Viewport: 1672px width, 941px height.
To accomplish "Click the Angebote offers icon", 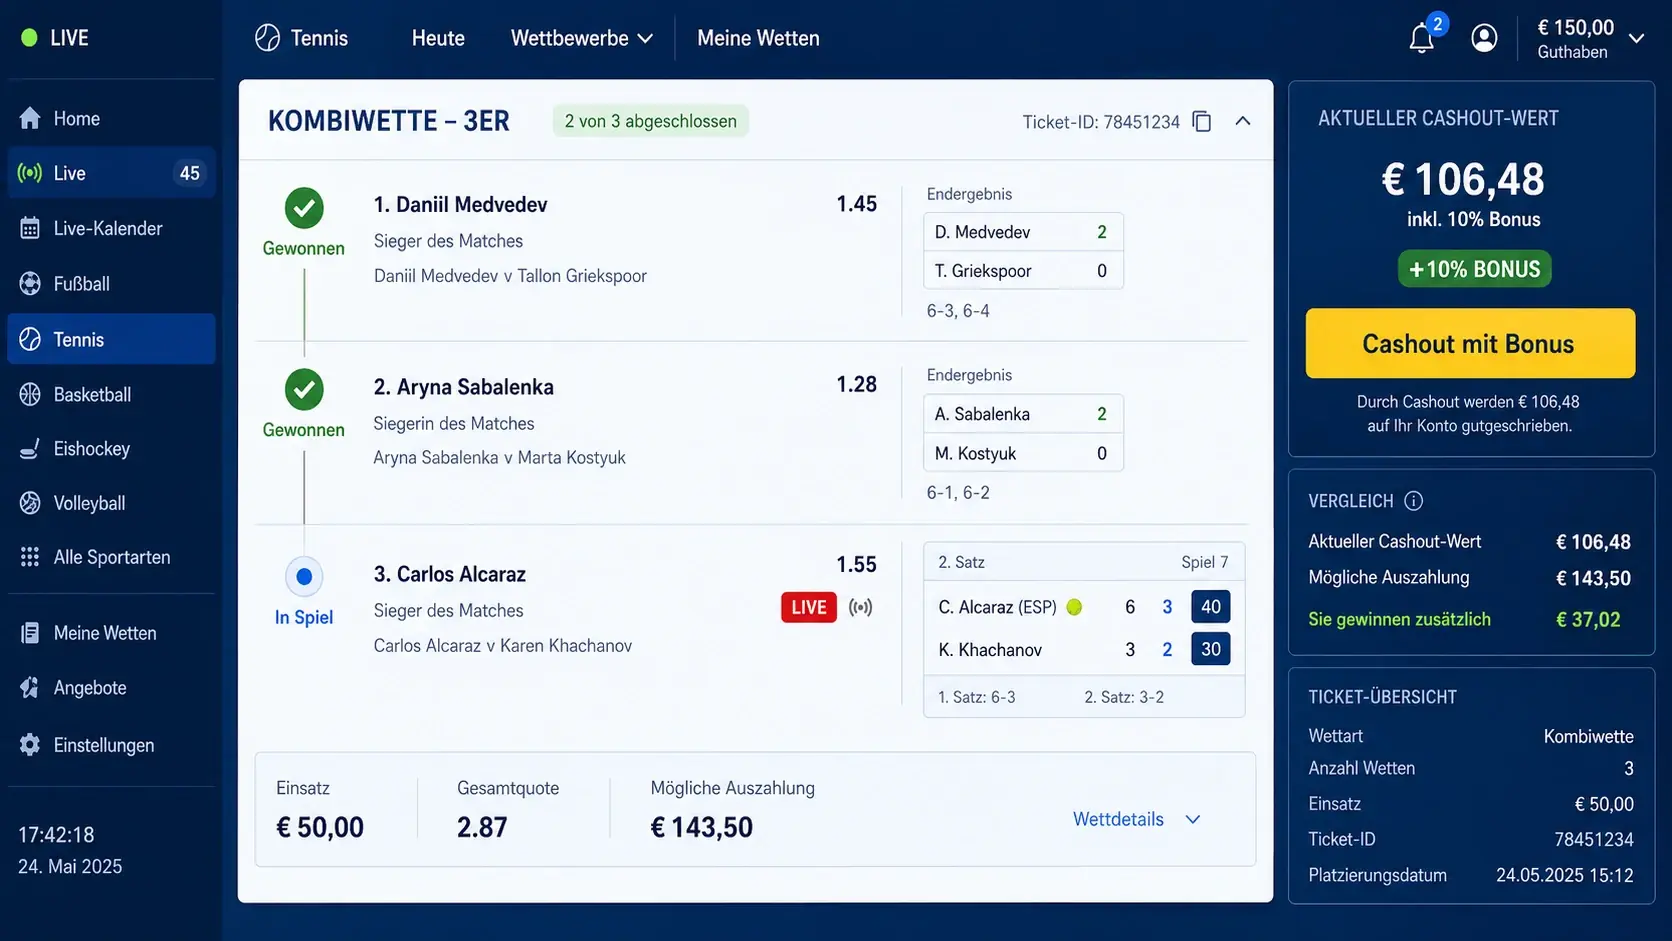I will 30,687.
